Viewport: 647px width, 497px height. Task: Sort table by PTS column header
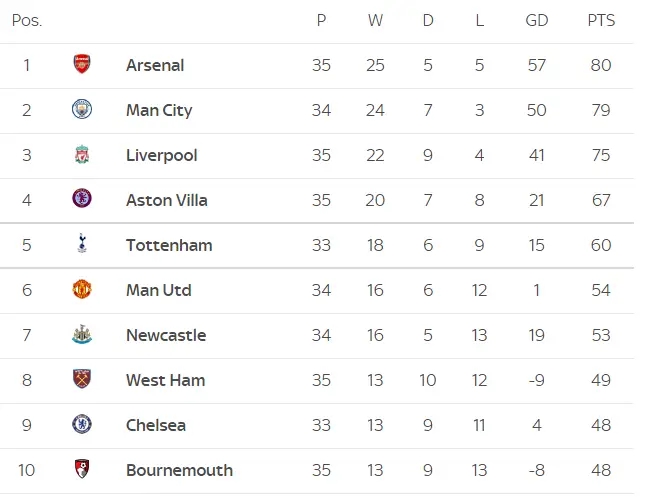(x=601, y=20)
